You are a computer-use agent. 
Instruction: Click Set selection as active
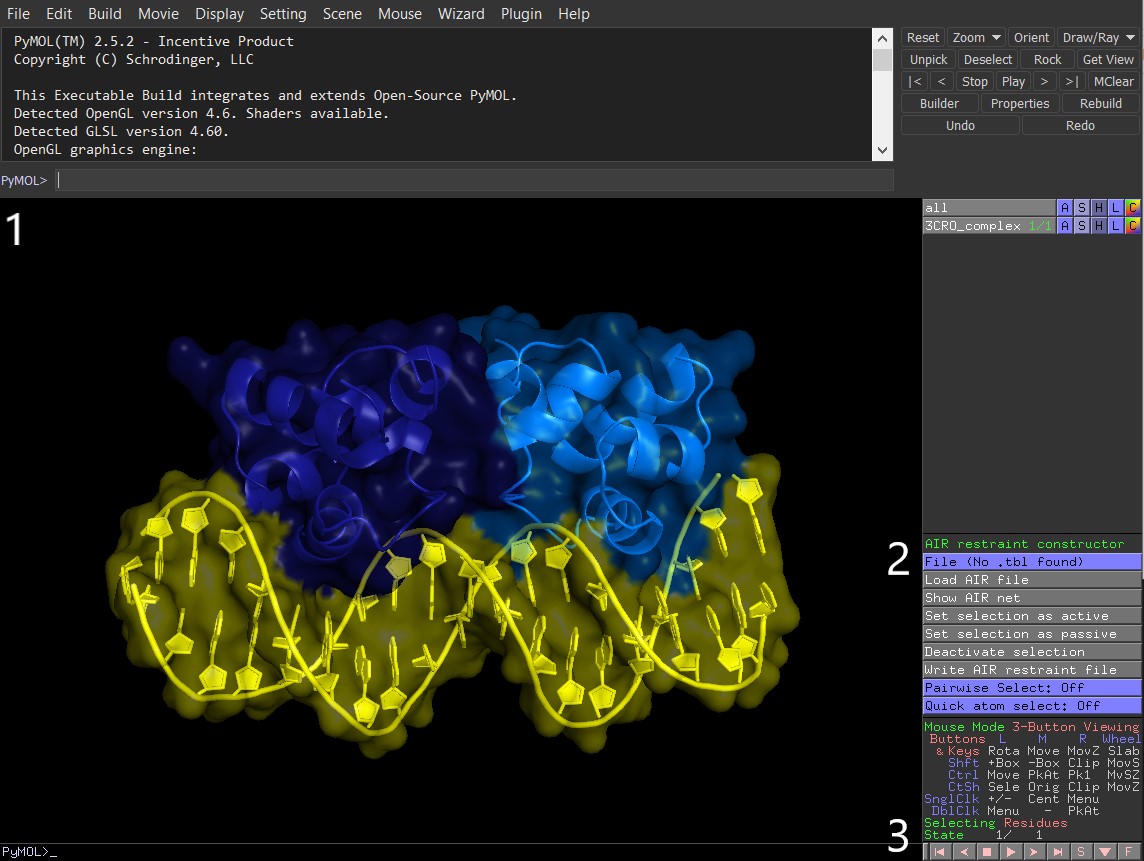(x=1032, y=616)
